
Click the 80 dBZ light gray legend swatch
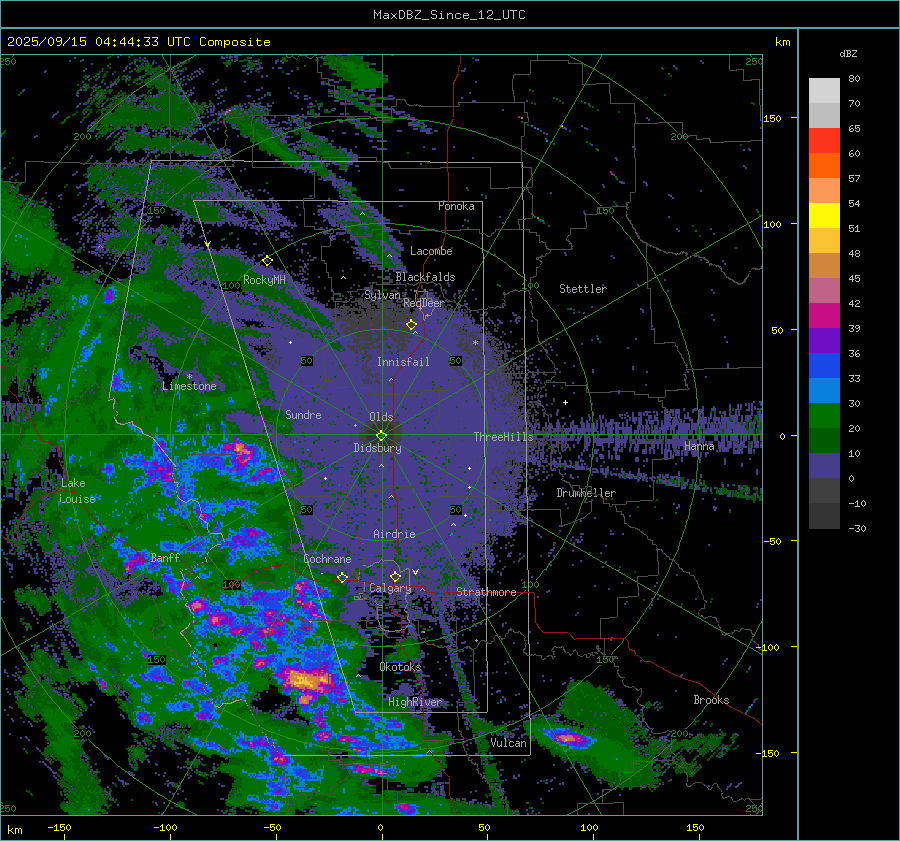tap(824, 91)
